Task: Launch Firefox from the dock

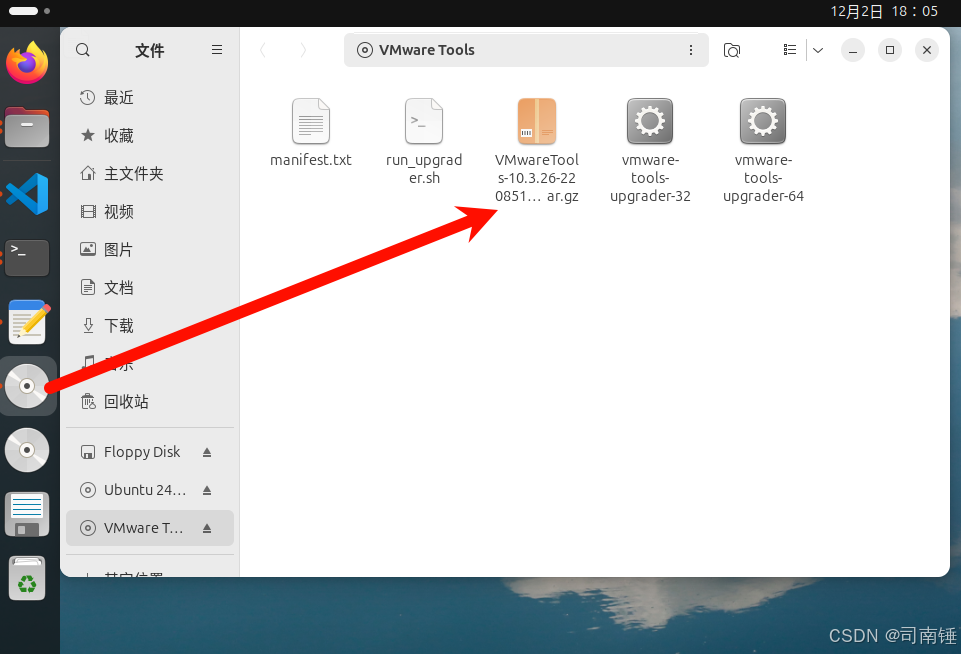Action: pyautogui.click(x=26, y=62)
